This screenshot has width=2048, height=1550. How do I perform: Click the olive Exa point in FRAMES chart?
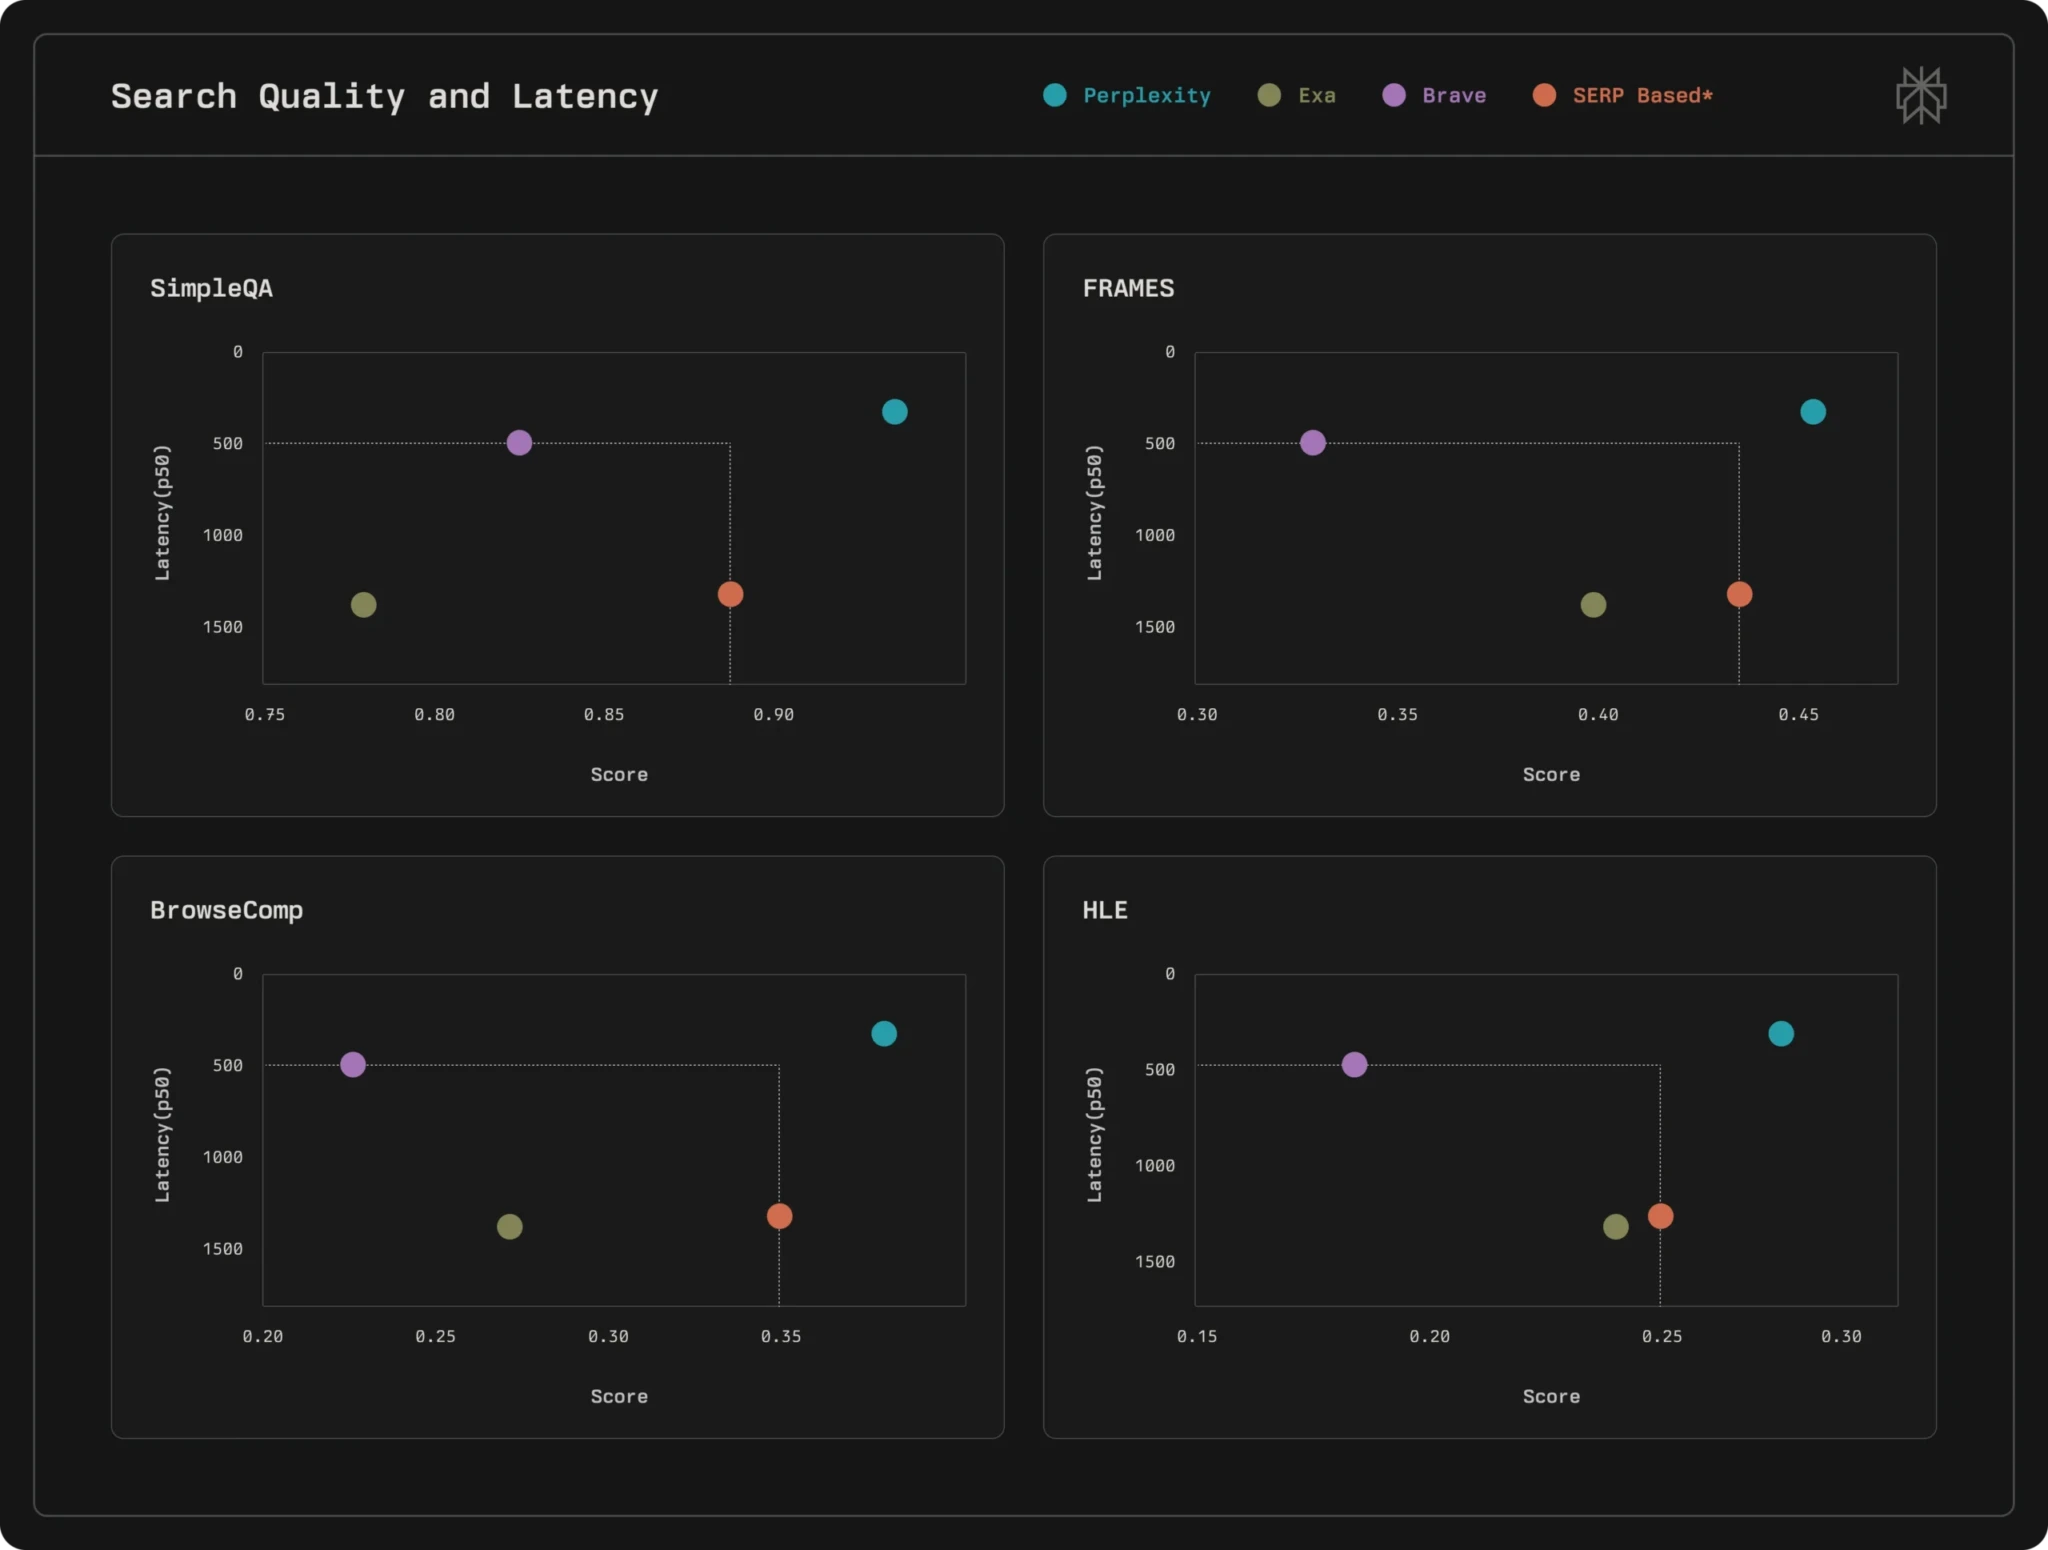(x=1592, y=604)
